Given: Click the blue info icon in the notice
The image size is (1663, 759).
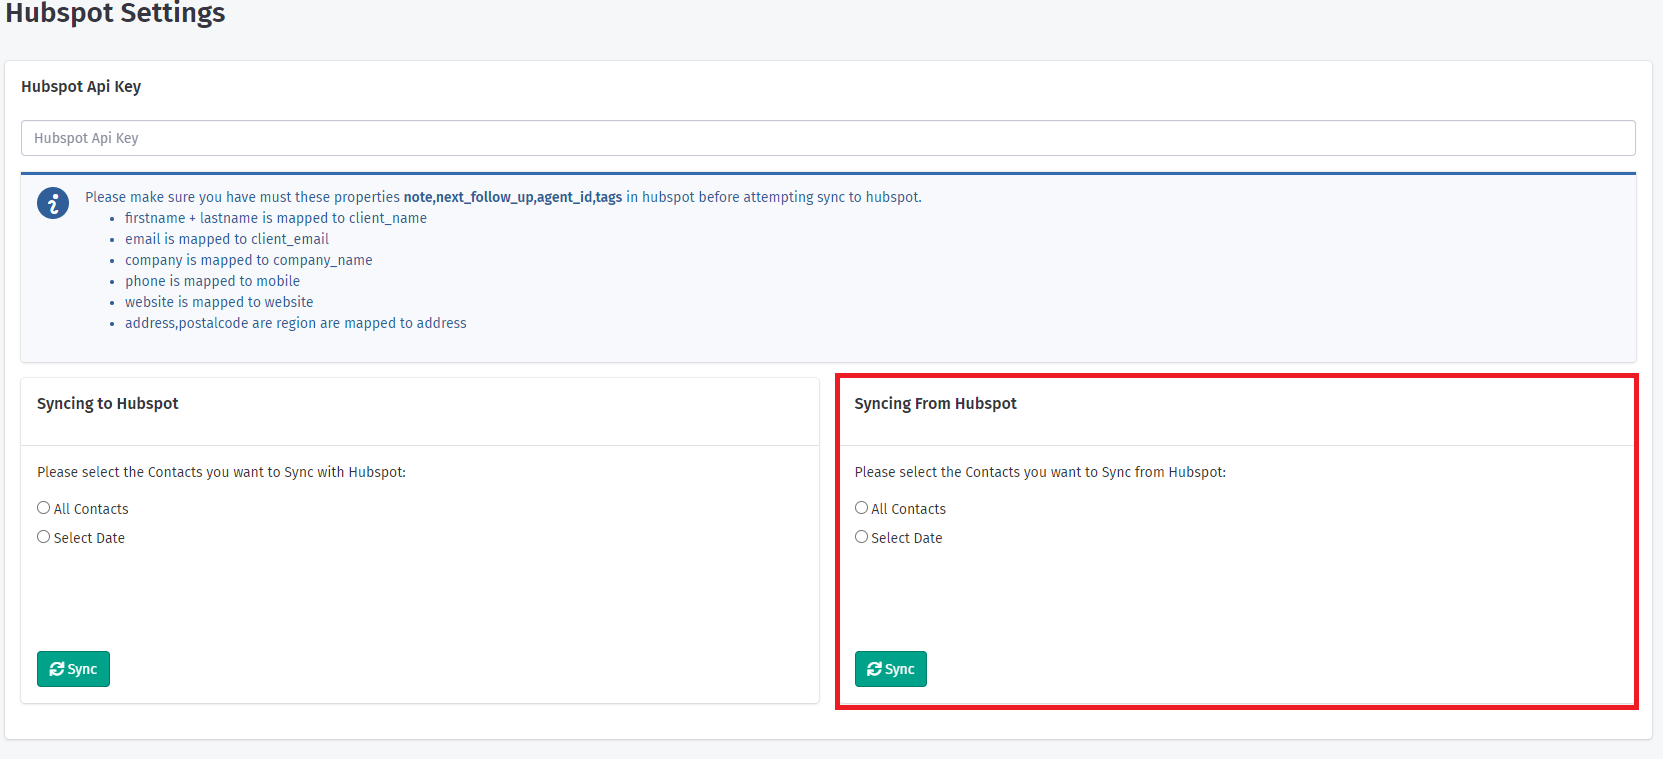Looking at the screenshot, I should [x=53, y=203].
